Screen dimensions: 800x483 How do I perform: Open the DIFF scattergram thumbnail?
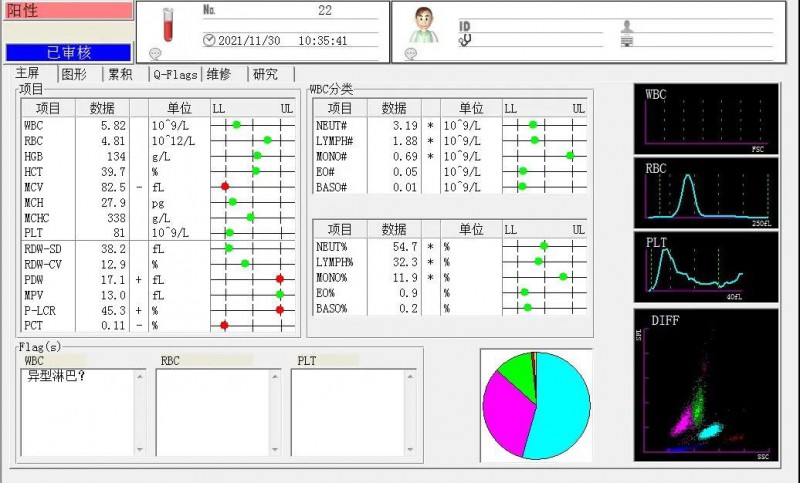point(706,385)
